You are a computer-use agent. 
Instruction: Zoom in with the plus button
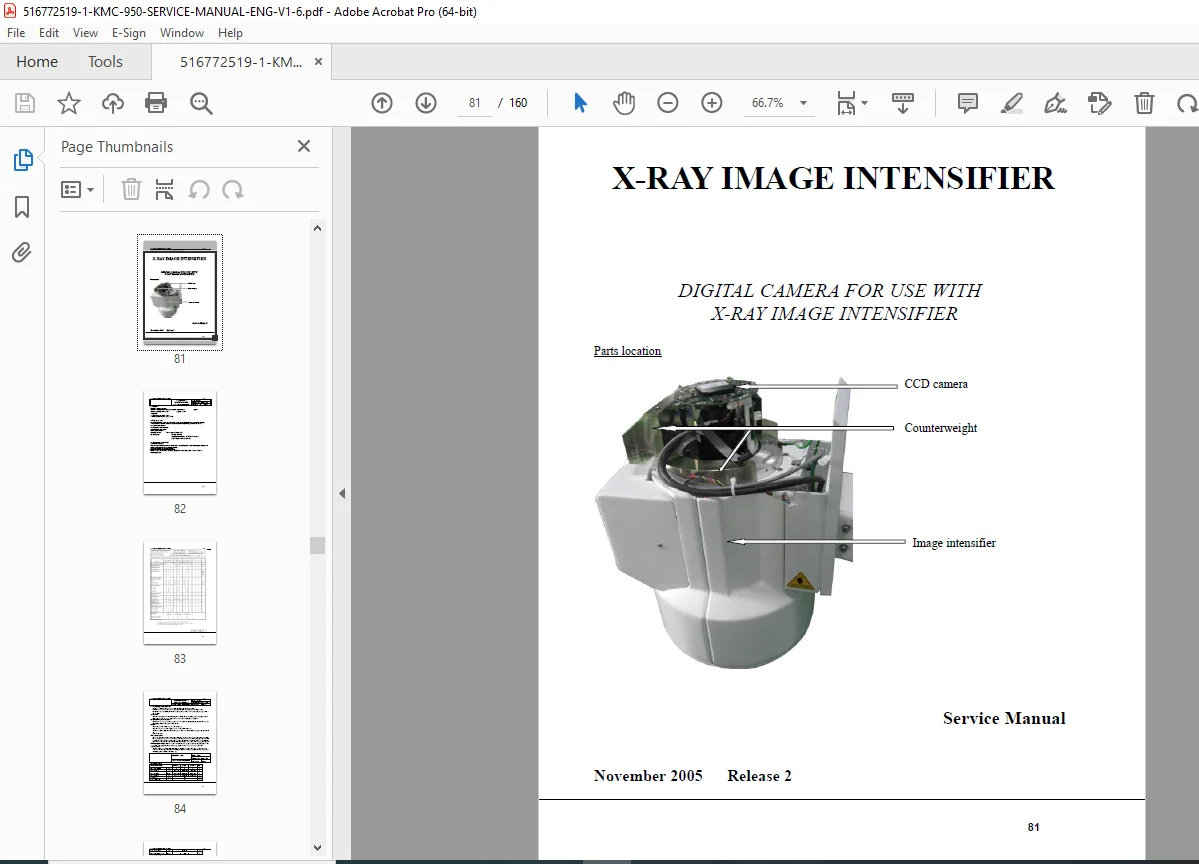click(712, 103)
